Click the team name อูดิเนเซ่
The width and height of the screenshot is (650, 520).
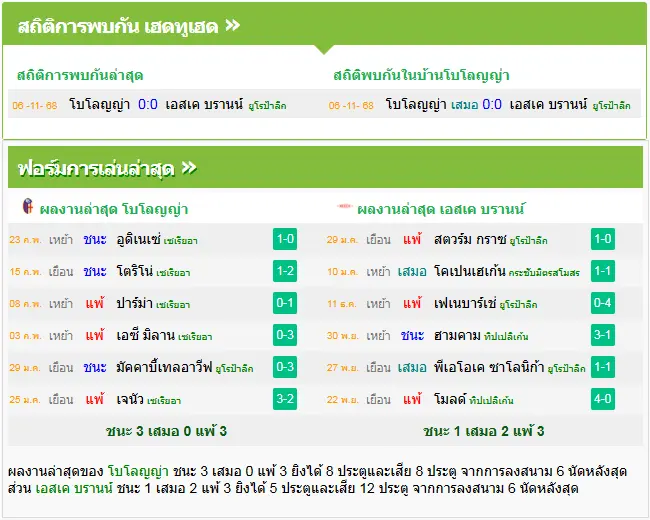click(x=138, y=239)
